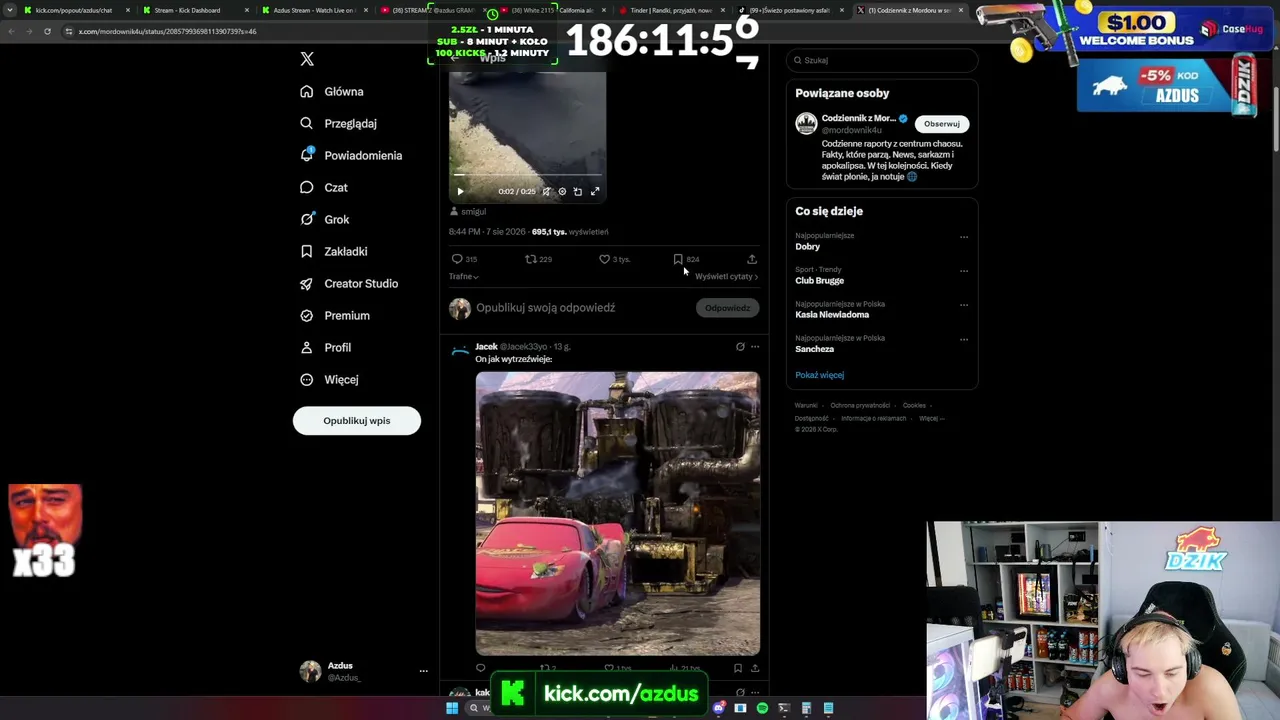Switch to the Tinder browser tab
The height and width of the screenshot is (720, 1280).
point(671,10)
